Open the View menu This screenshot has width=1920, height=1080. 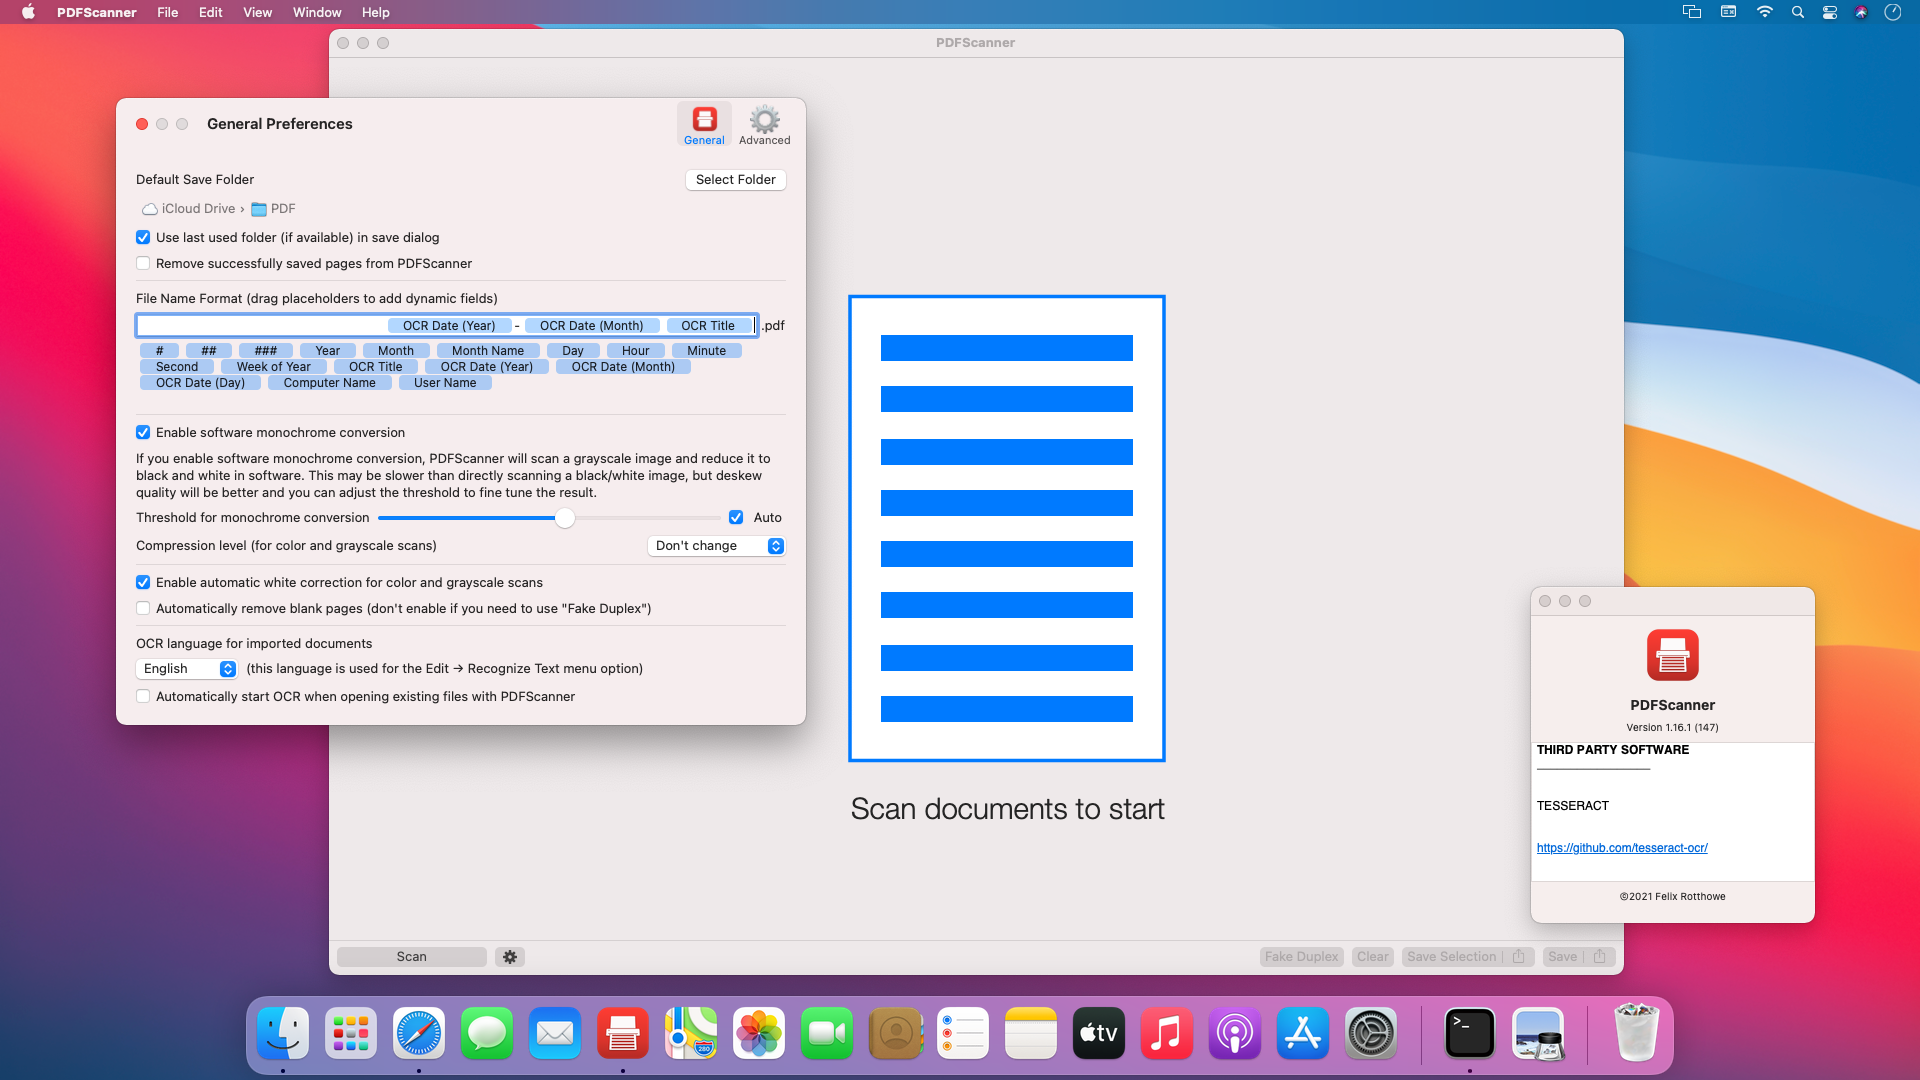[x=257, y=12]
